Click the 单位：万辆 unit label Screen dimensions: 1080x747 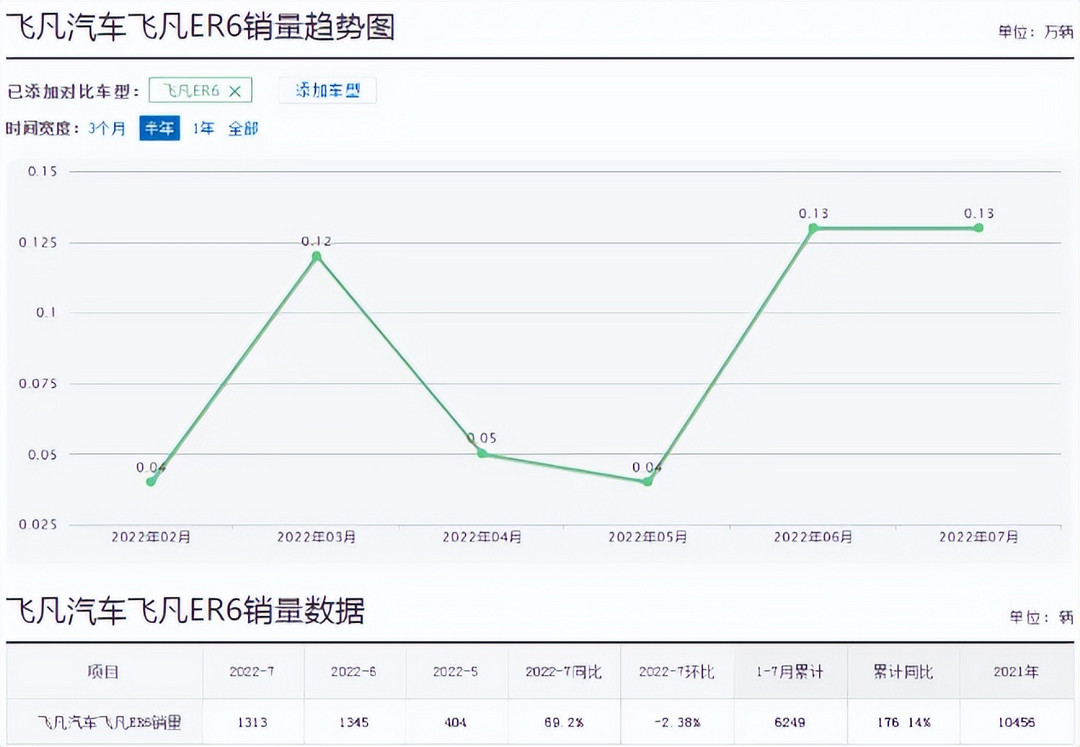[1036, 32]
